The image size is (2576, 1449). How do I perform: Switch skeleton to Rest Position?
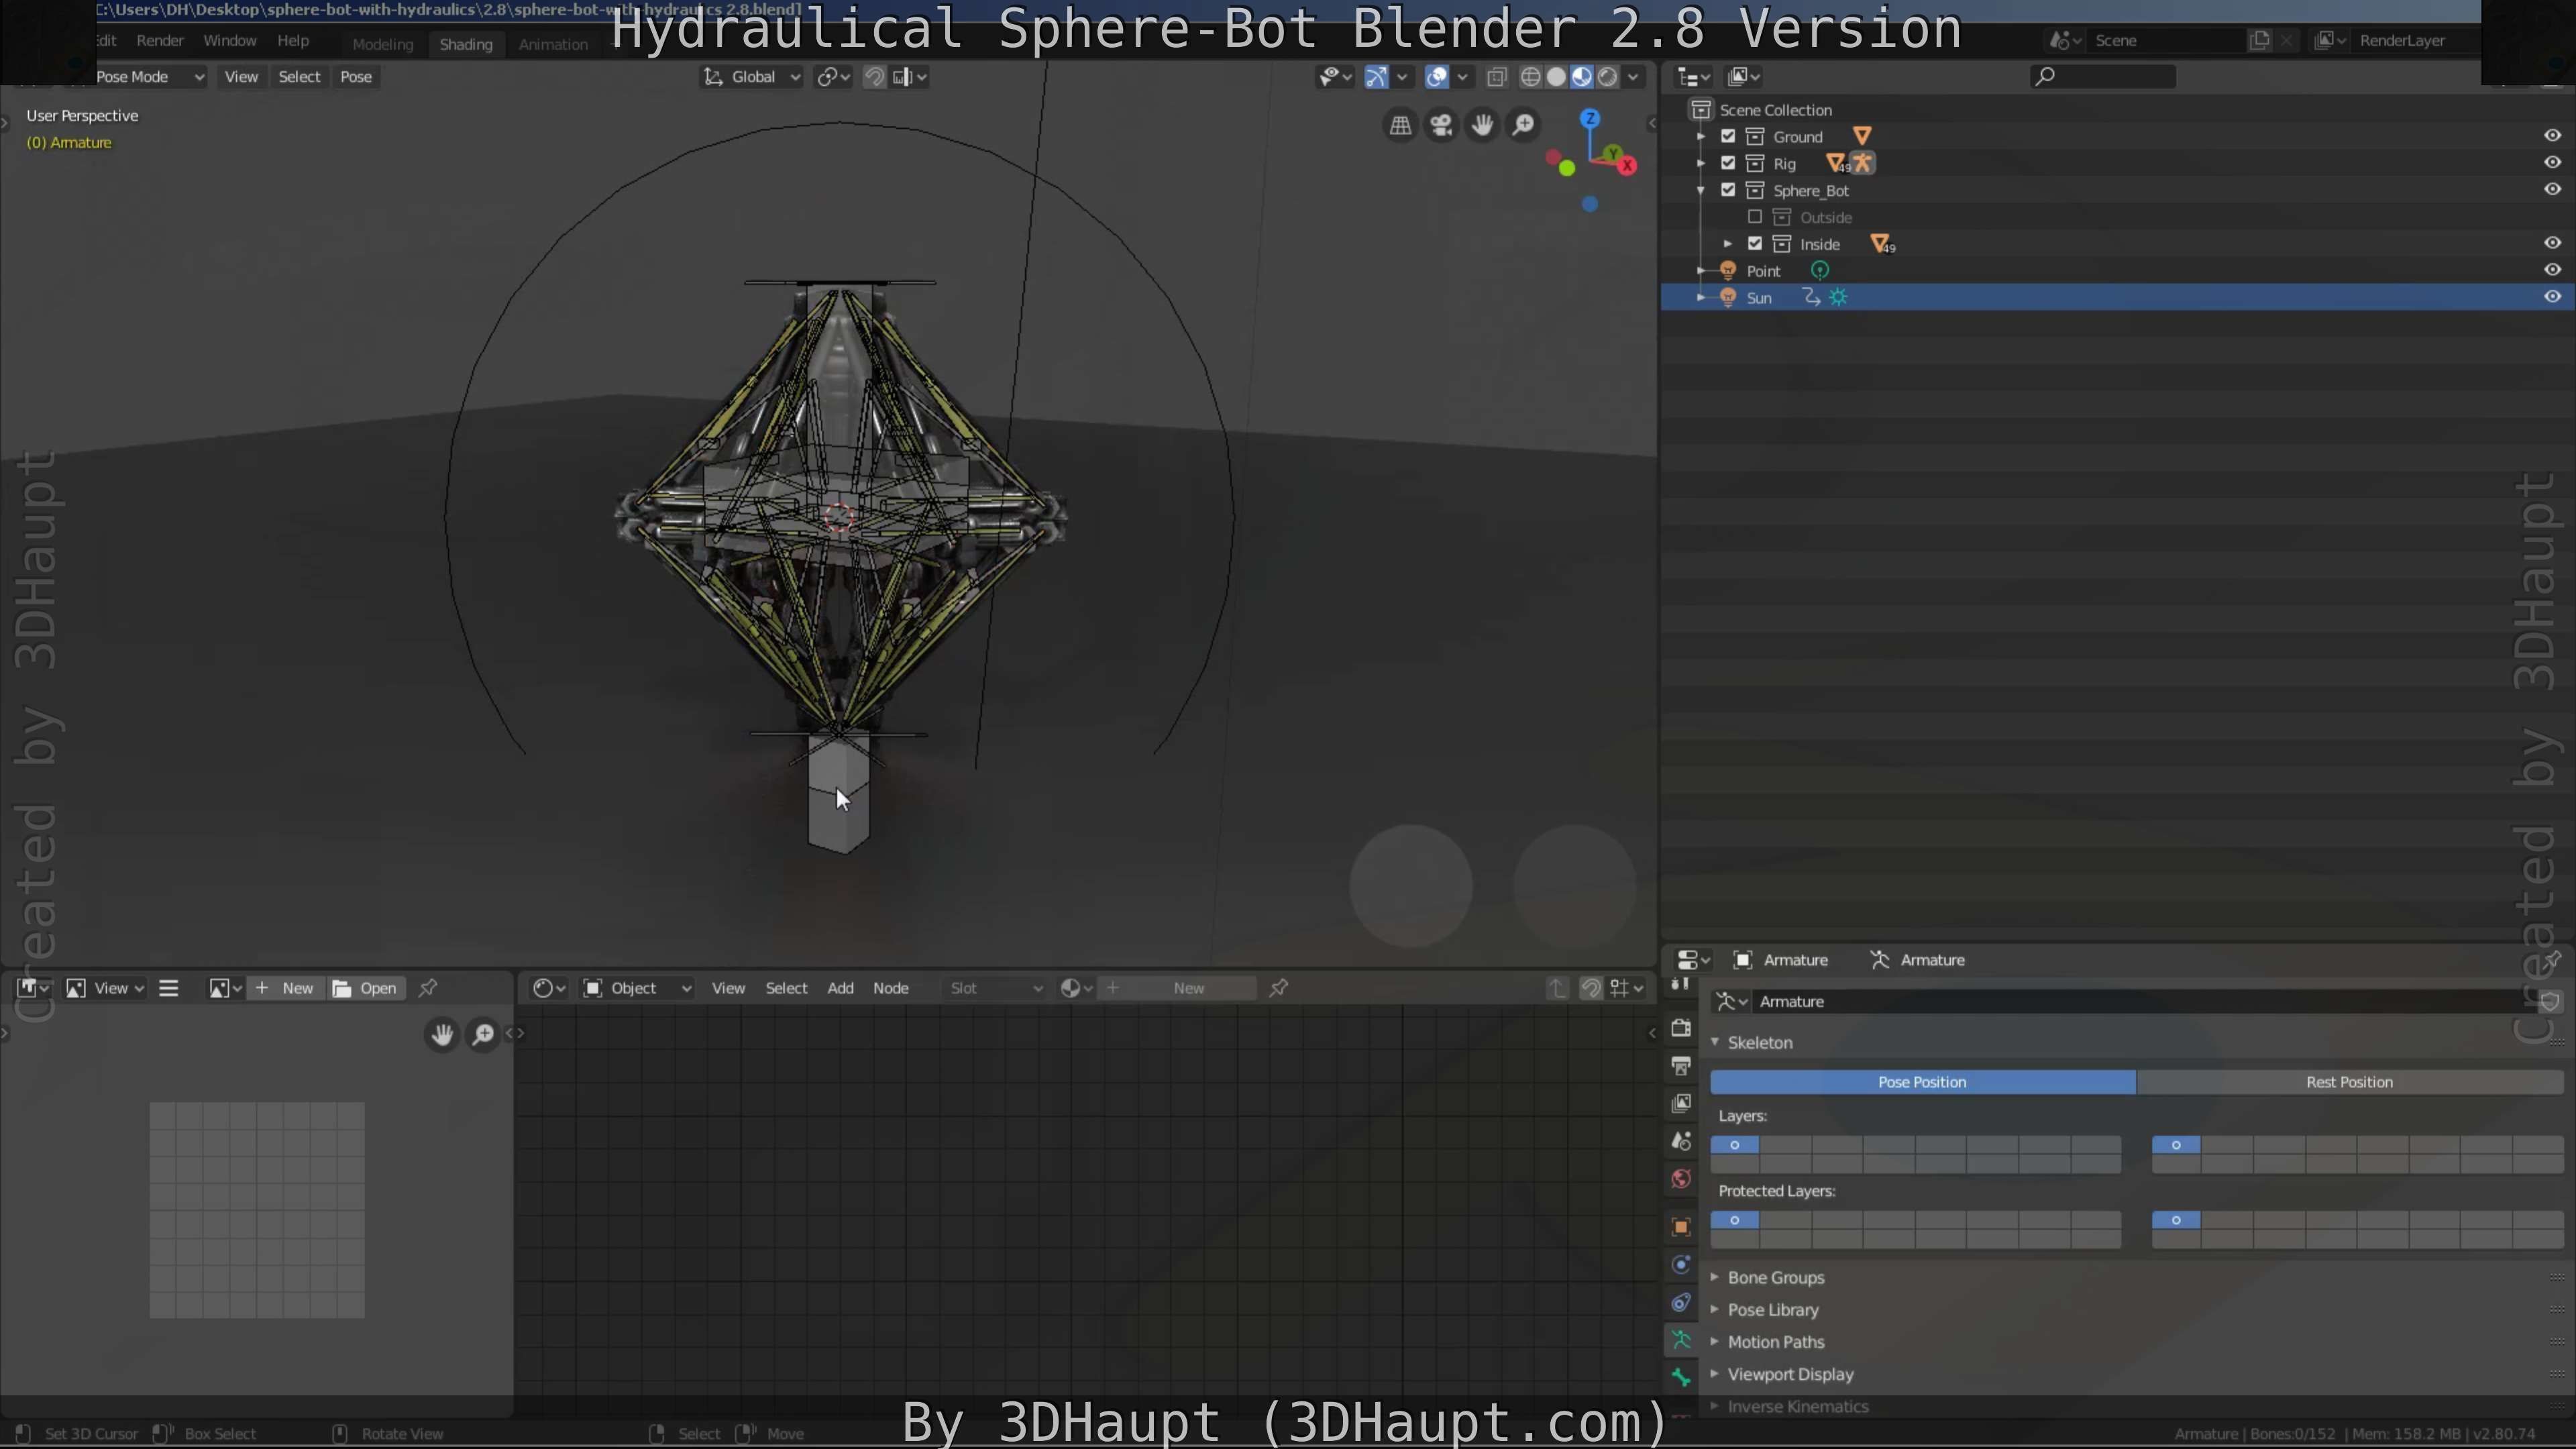coord(2349,1082)
